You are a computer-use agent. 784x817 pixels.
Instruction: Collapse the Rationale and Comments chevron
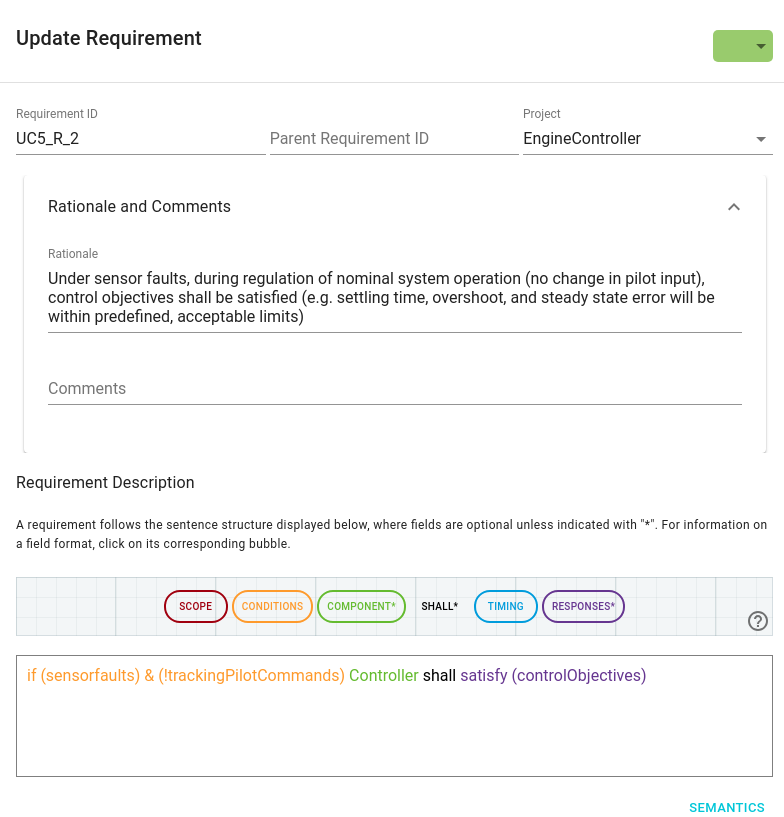[x=733, y=207]
